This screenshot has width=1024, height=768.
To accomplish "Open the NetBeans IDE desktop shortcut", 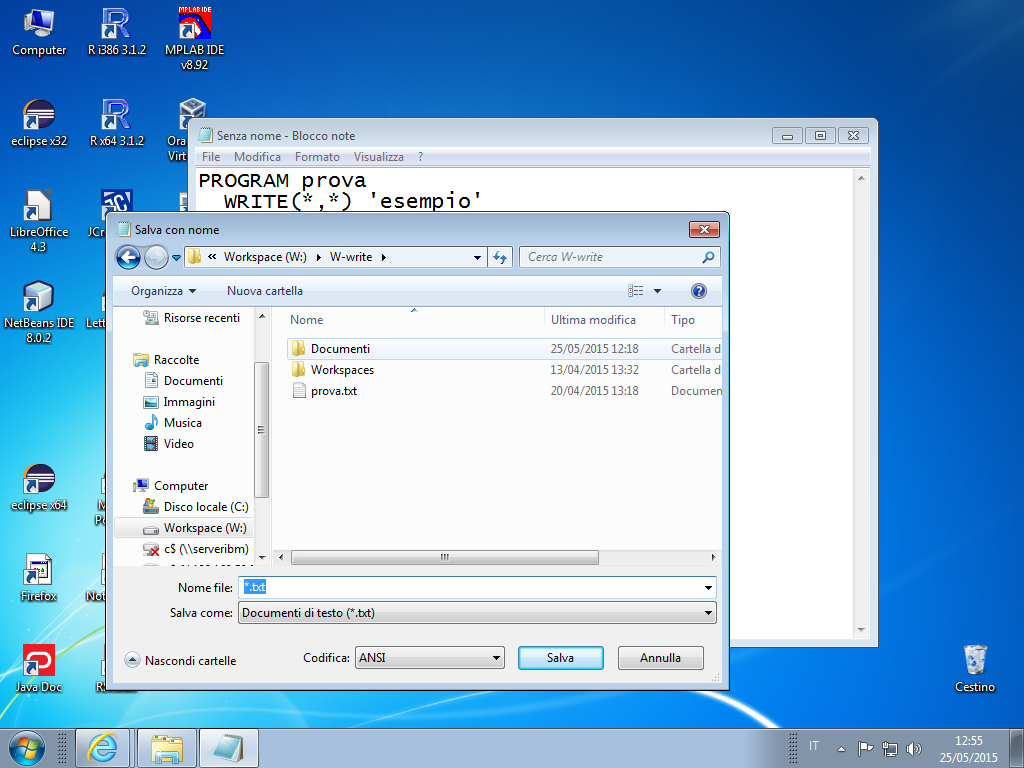I will click(39, 311).
